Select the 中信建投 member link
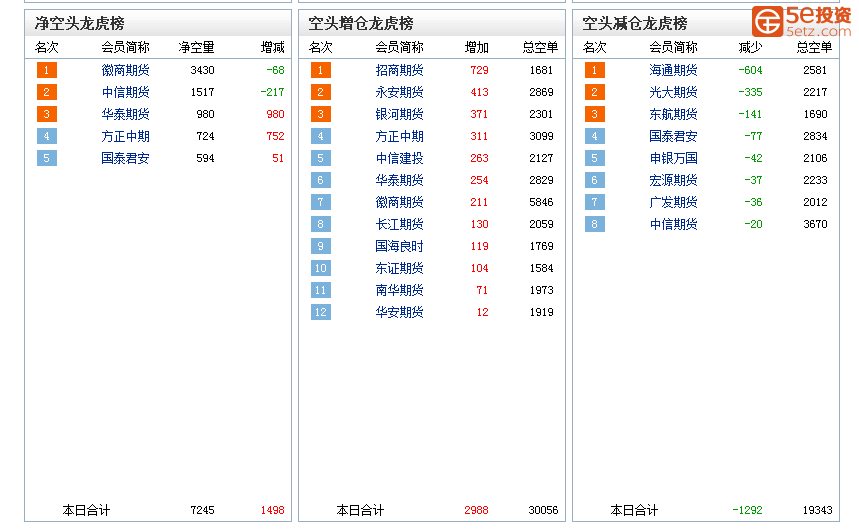859x530 pixels. [399, 158]
